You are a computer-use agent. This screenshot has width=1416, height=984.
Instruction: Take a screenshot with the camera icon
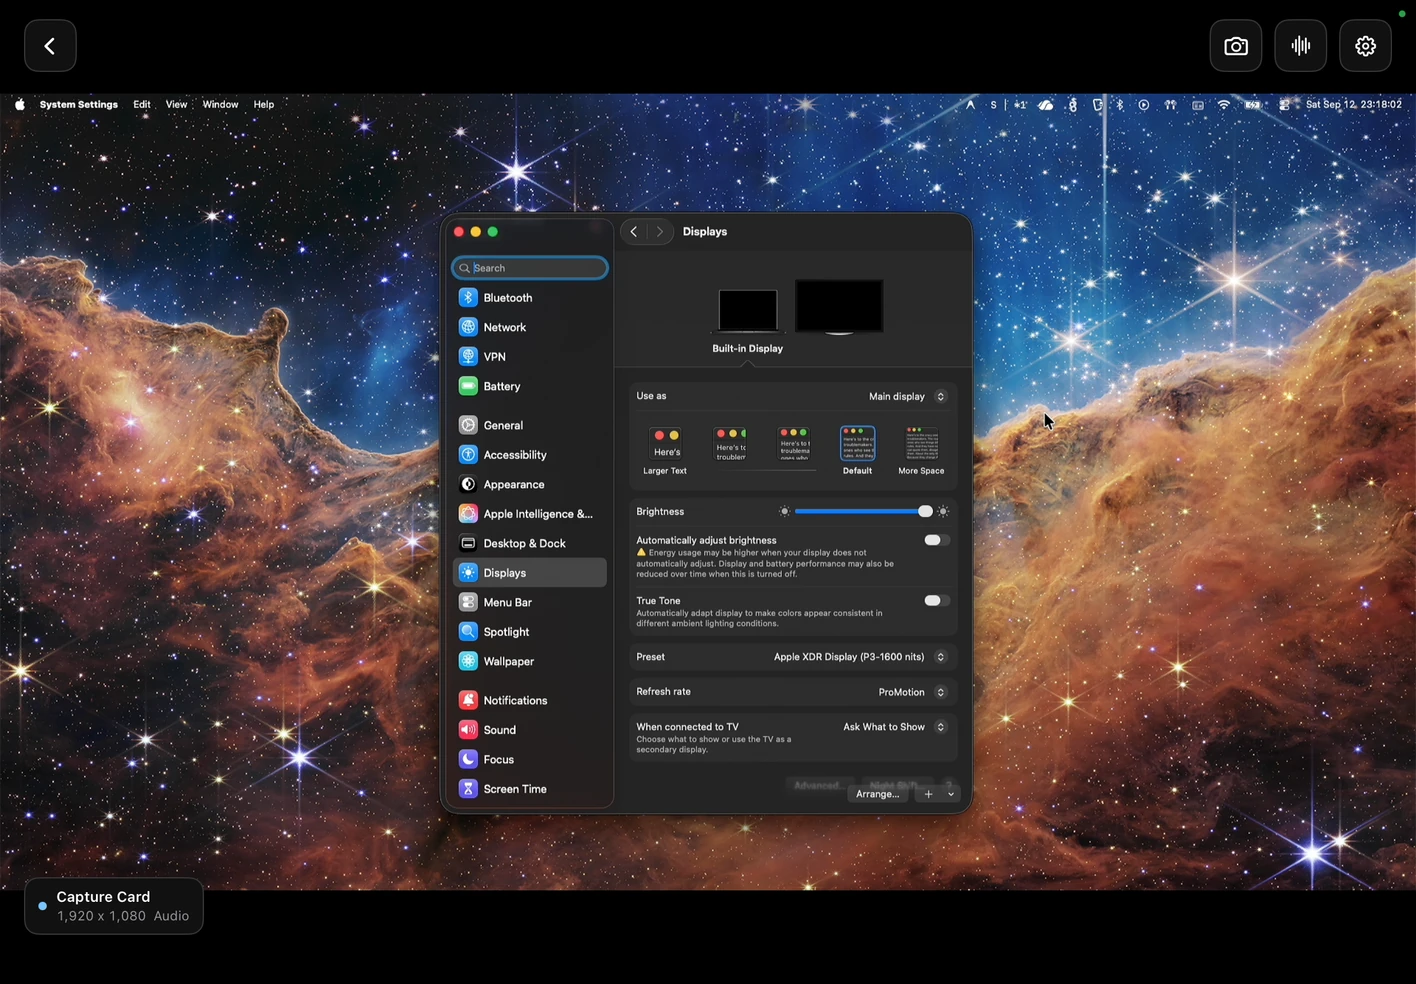click(x=1236, y=46)
